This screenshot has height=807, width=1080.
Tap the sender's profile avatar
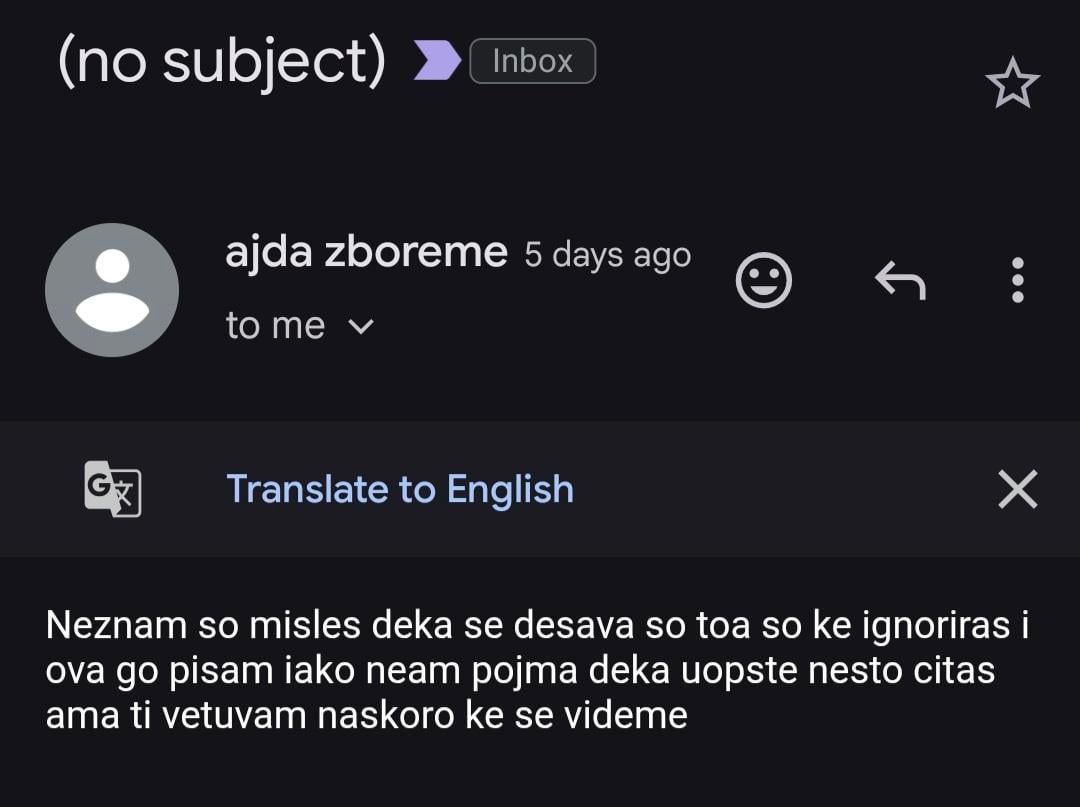click(x=112, y=290)
